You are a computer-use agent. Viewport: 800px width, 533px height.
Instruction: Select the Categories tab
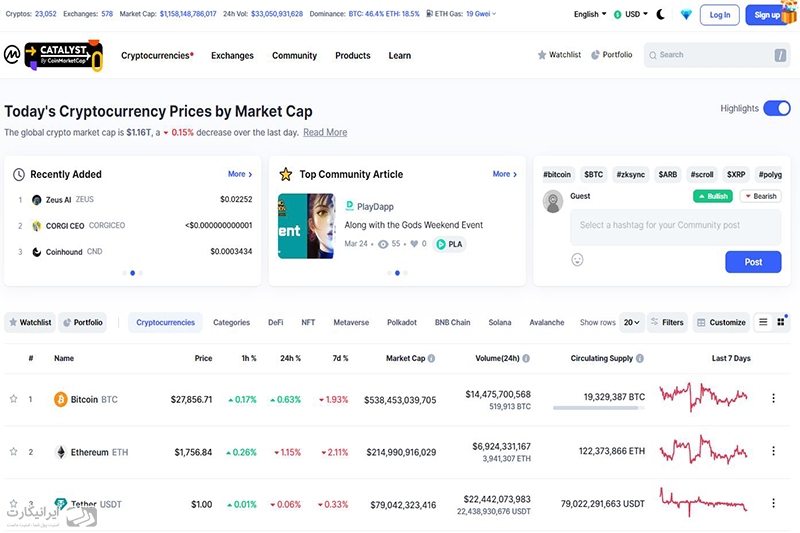click(232, 322)
